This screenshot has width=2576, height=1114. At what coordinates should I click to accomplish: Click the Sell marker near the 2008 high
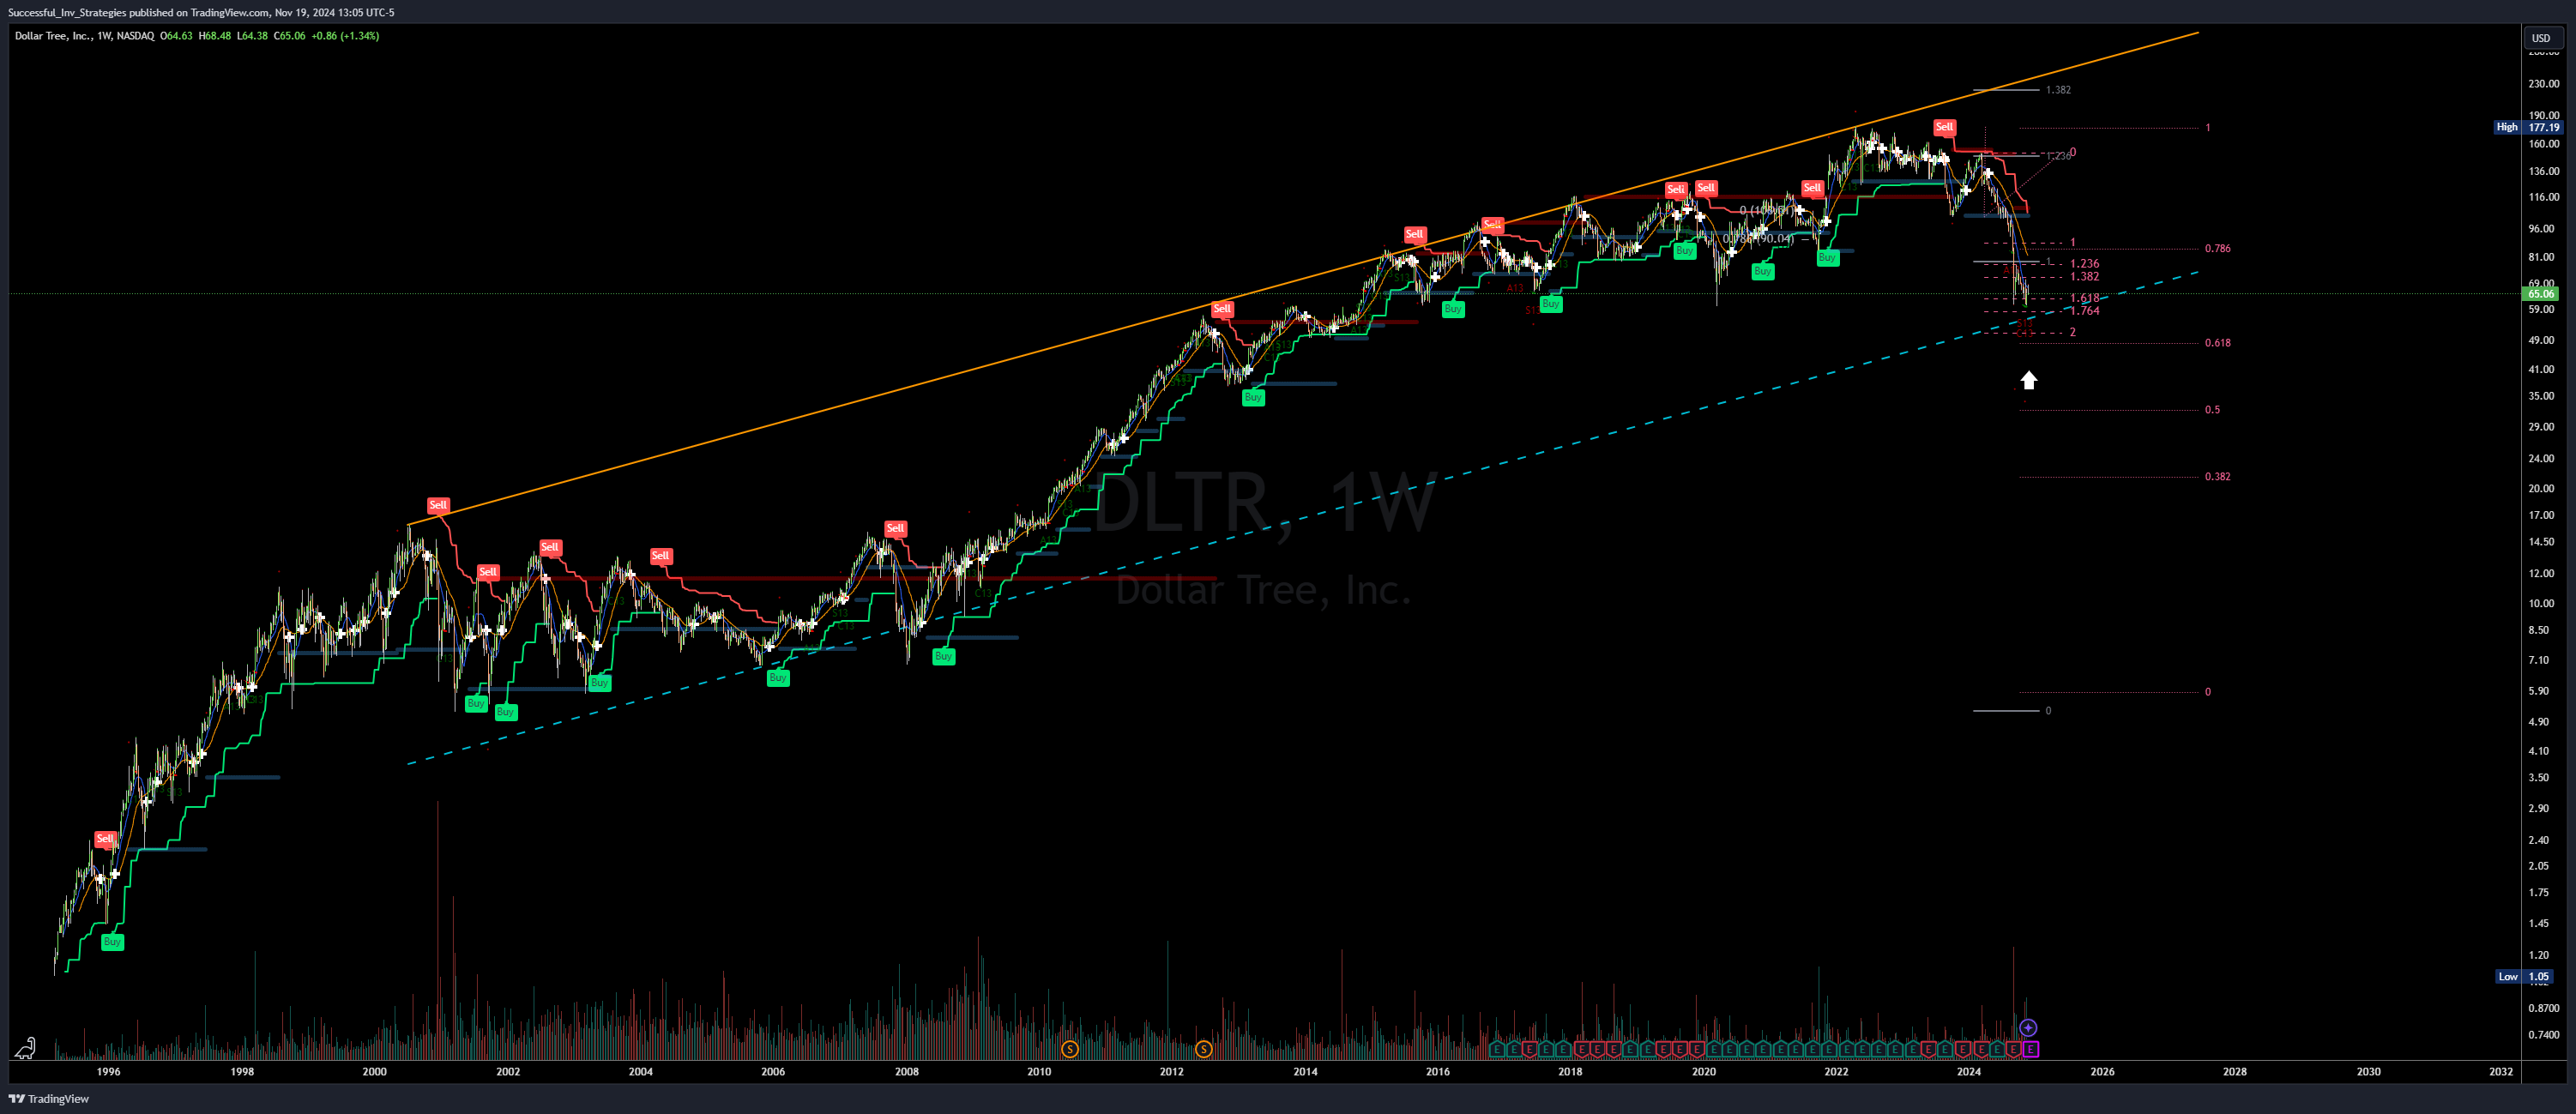895,528
